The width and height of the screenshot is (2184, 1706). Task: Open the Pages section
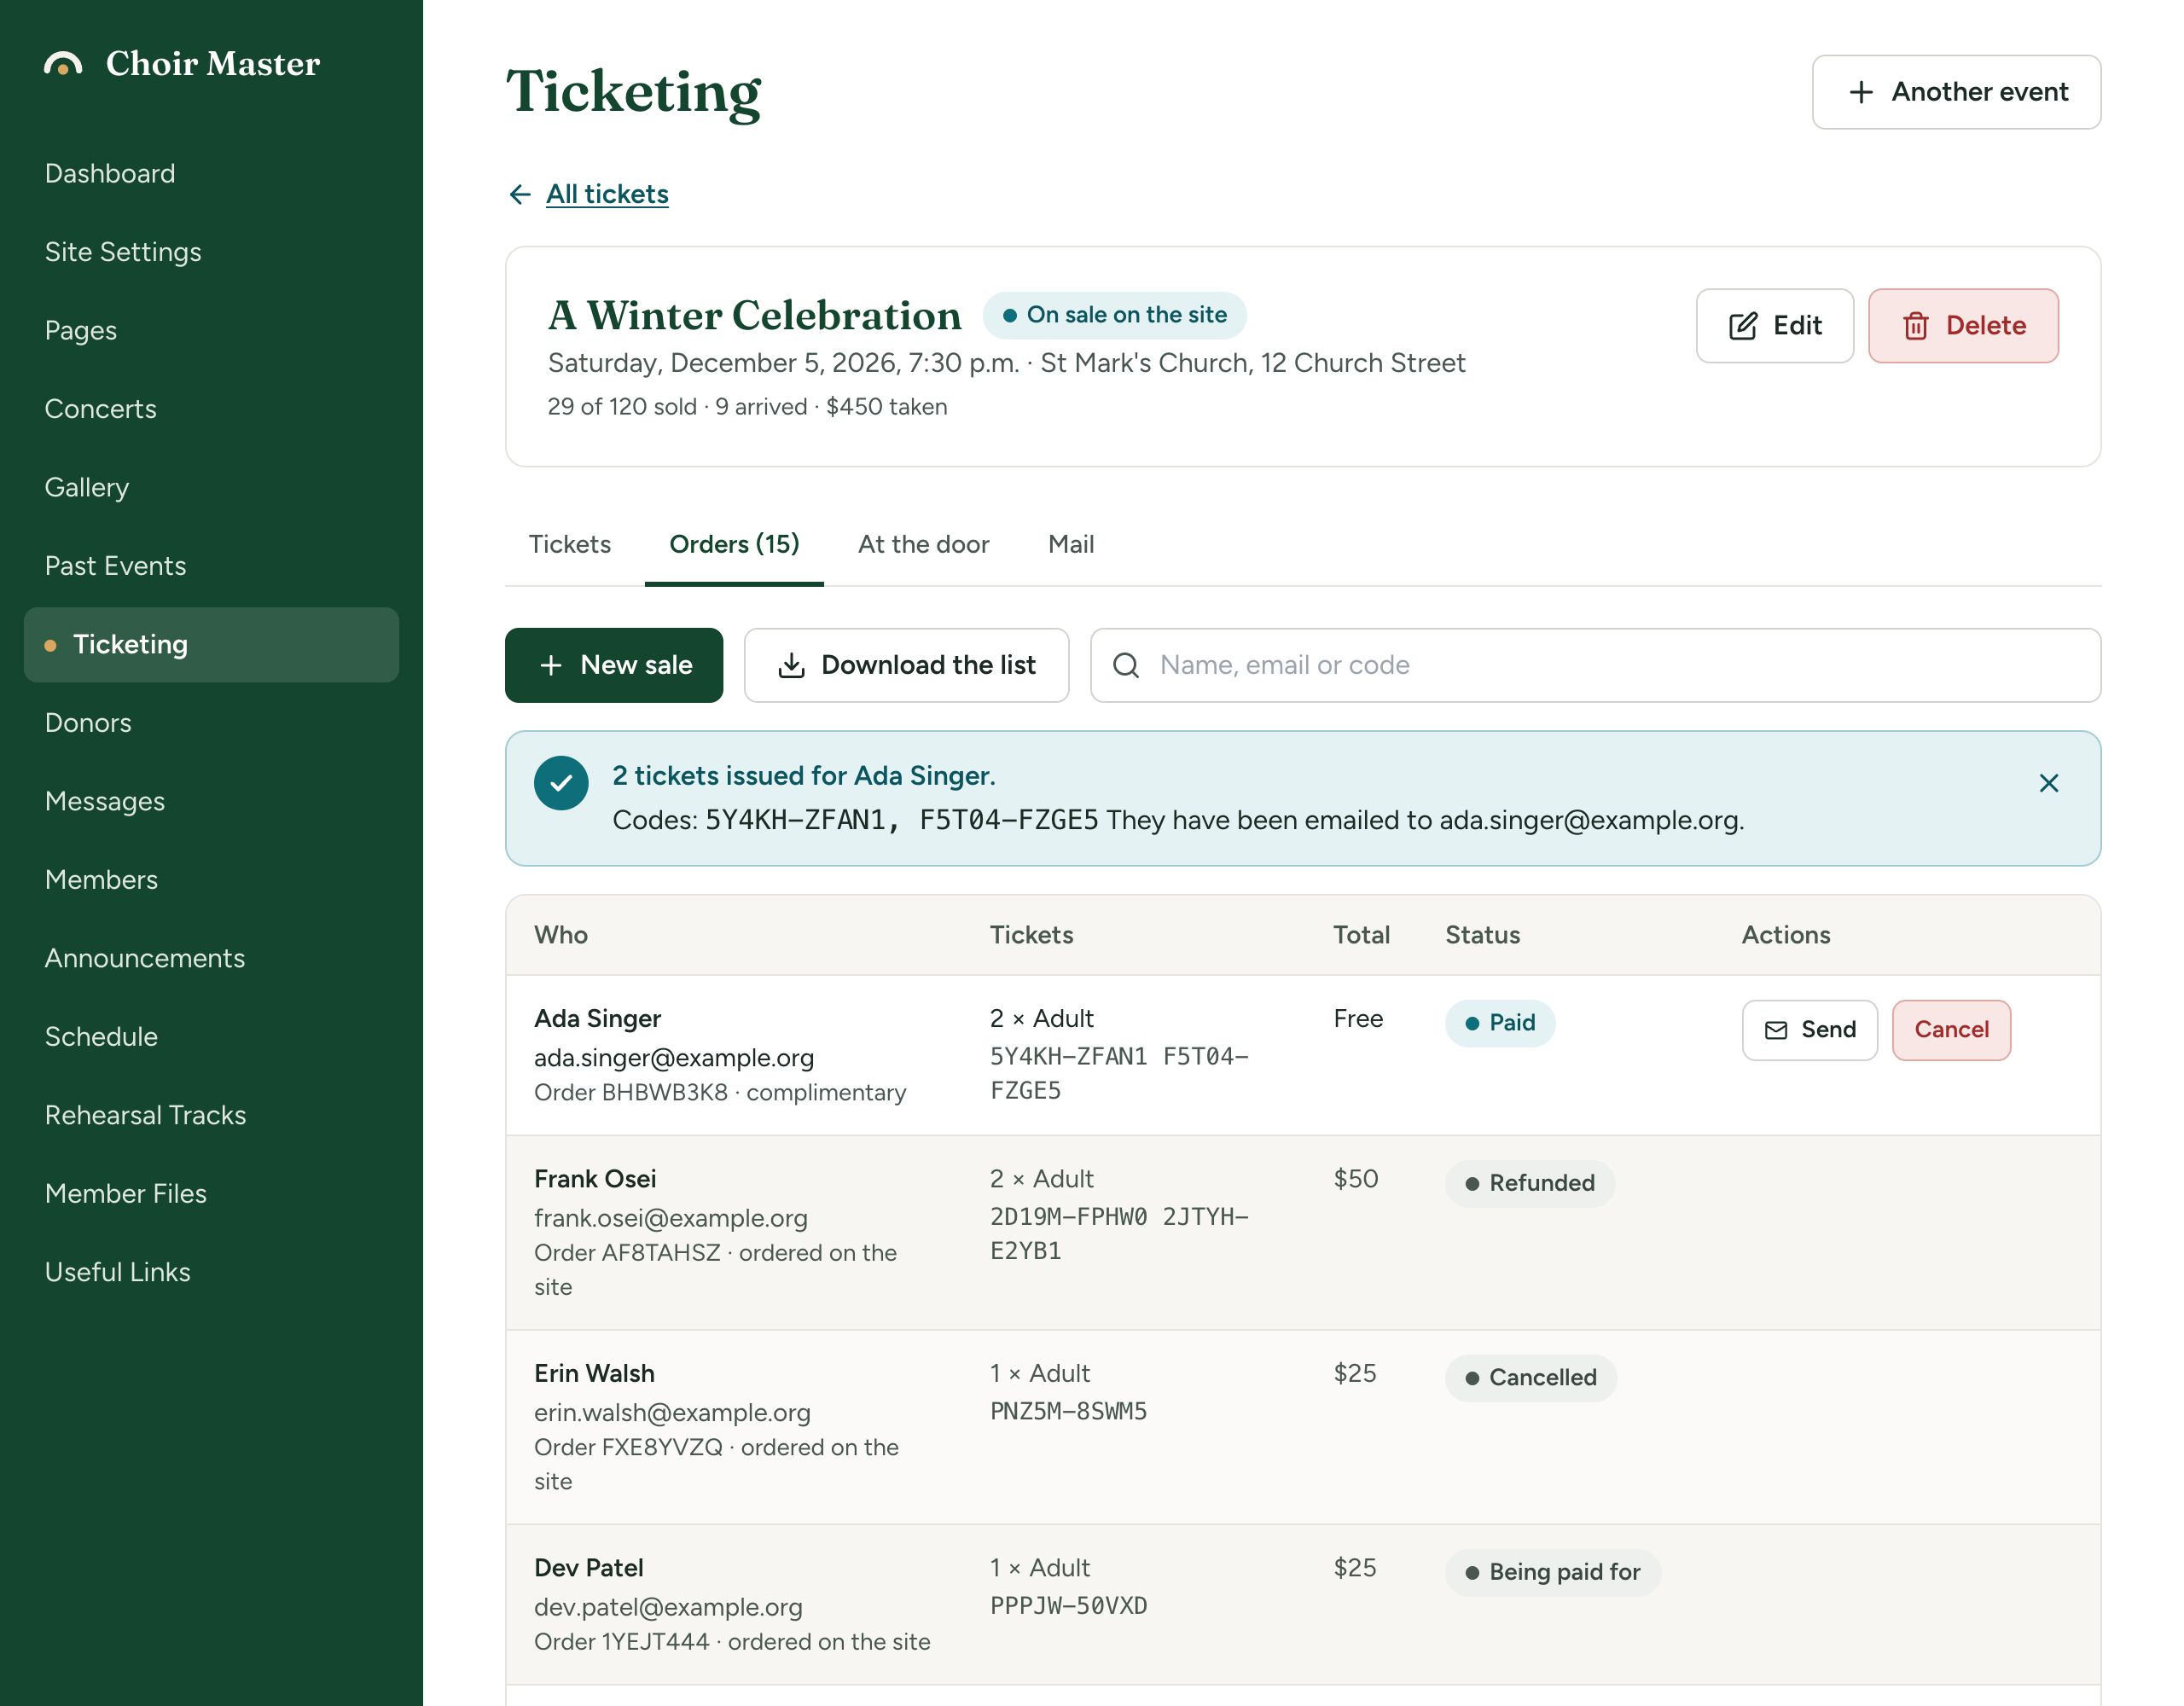pos(81,331)
